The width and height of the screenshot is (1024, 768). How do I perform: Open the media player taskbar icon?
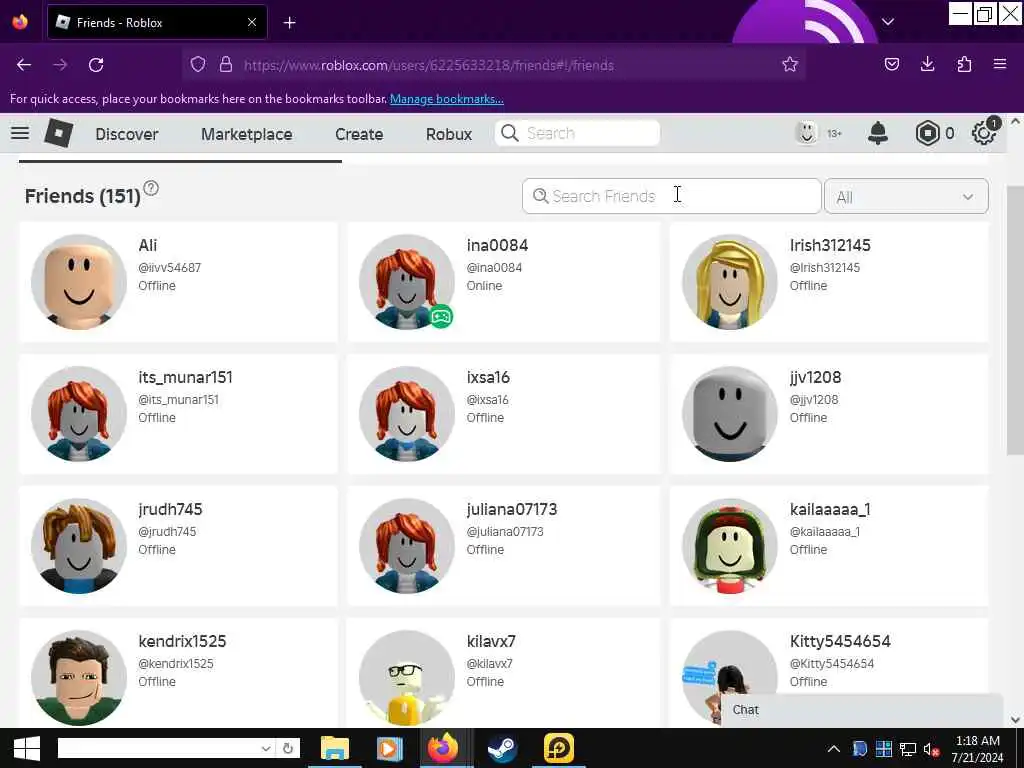[389, 748]
